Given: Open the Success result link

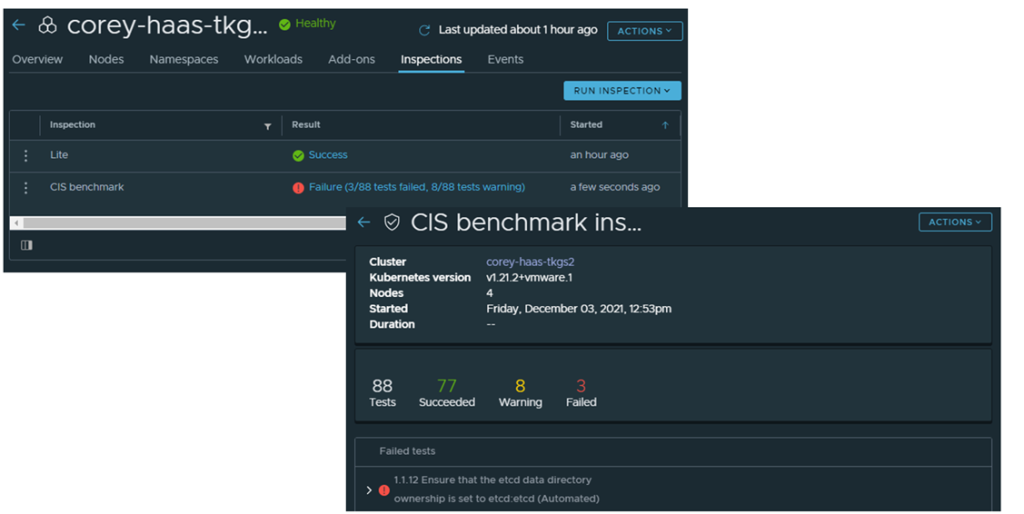Looking at the screenshot, I should (x=328, y=155).
